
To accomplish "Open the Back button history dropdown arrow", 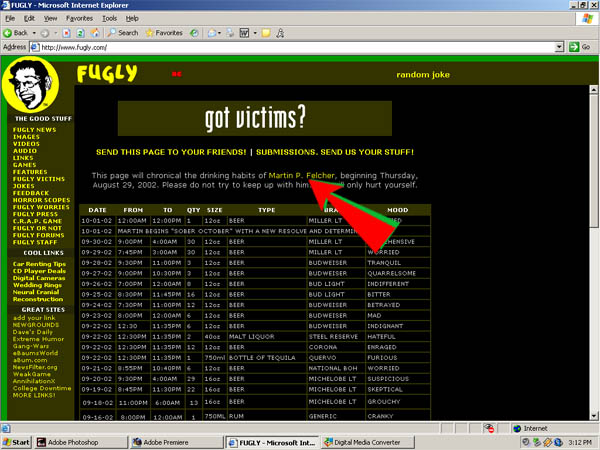I will [34, 33].
